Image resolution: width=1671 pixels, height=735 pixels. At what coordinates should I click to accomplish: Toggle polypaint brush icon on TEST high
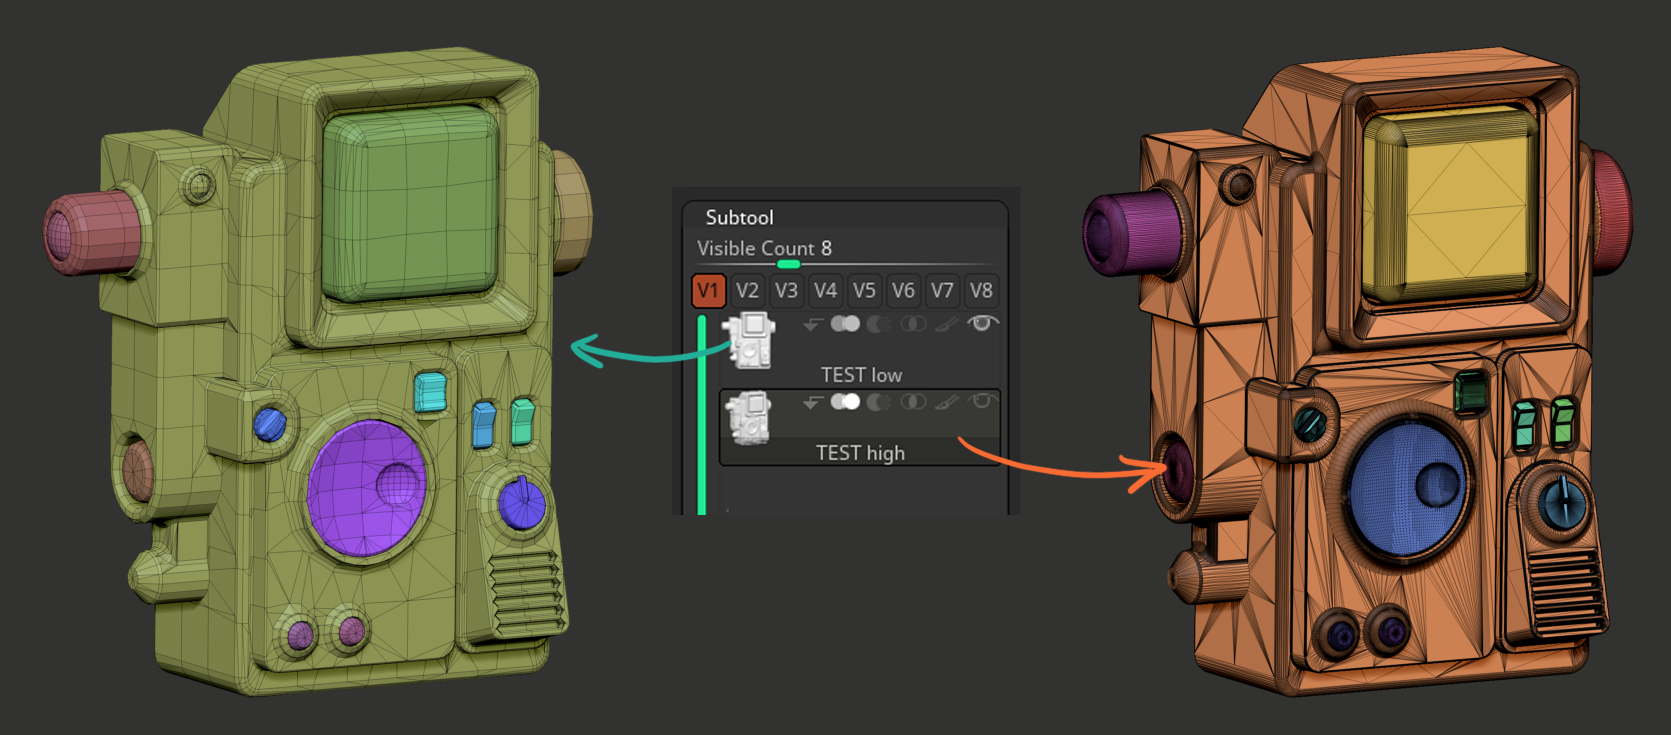coord(947,402)
